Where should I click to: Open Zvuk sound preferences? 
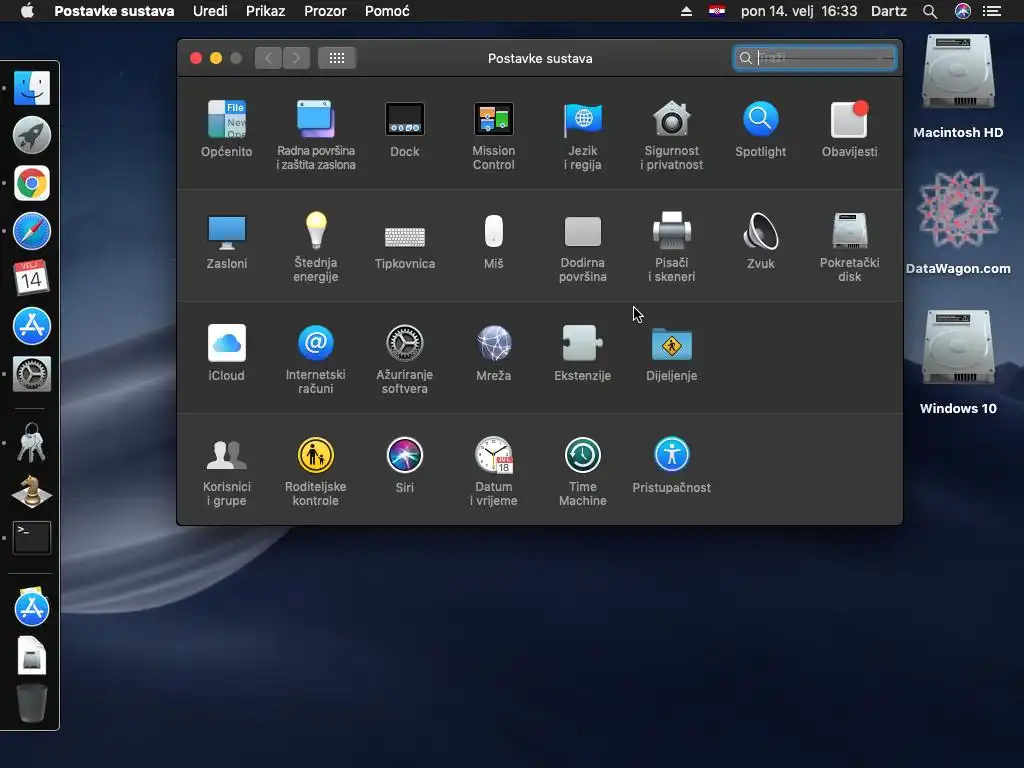coord(760,242)
